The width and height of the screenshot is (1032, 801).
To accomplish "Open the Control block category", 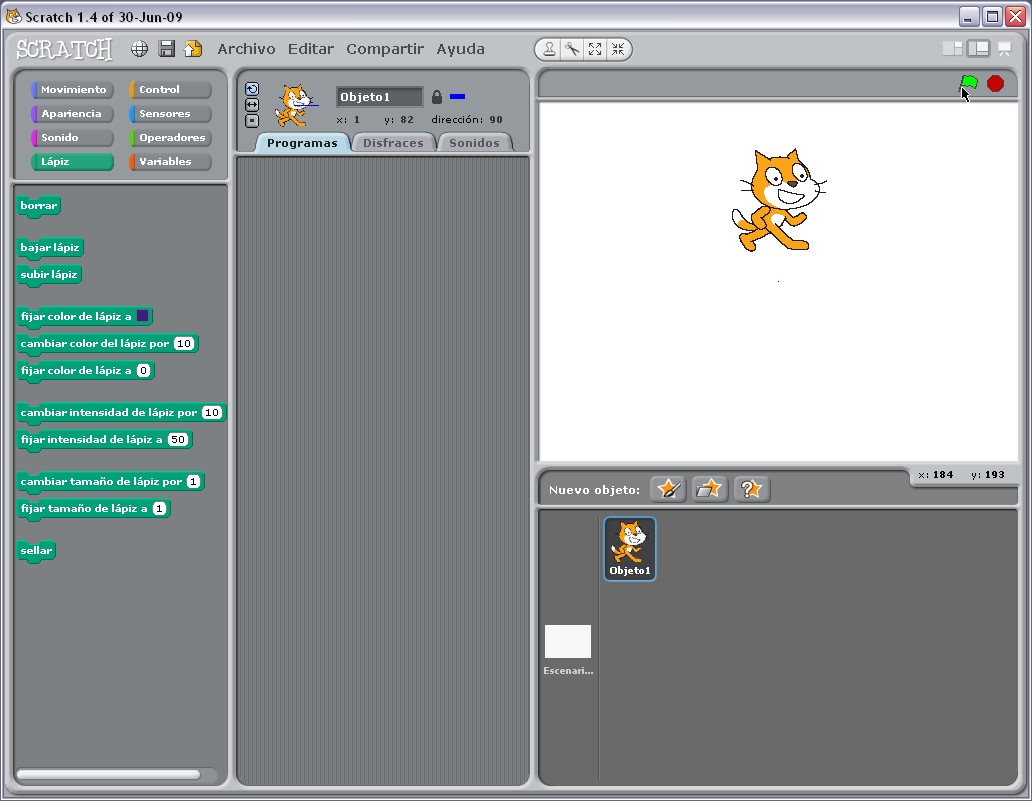I will point(170,90).
